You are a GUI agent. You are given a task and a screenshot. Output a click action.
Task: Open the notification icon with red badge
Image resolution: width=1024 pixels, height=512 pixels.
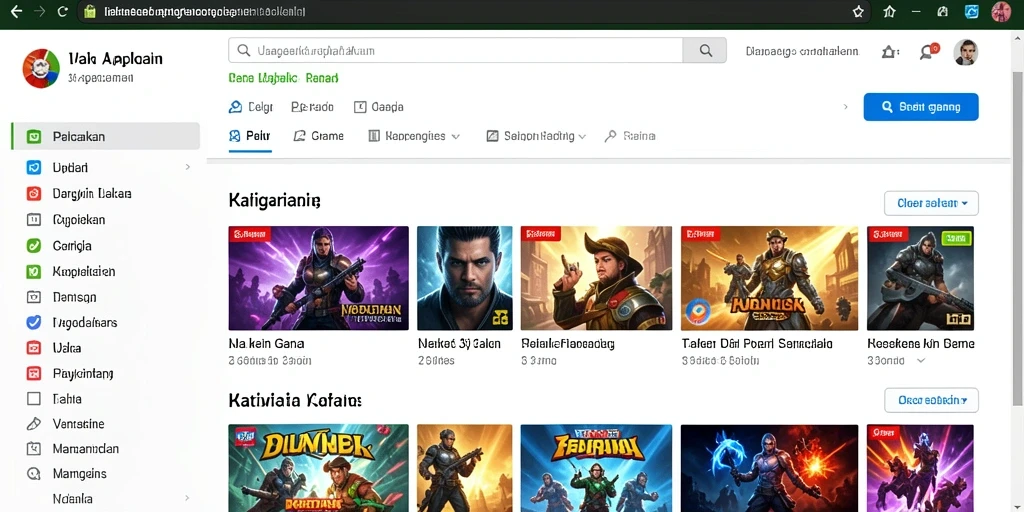click(928, 52)
